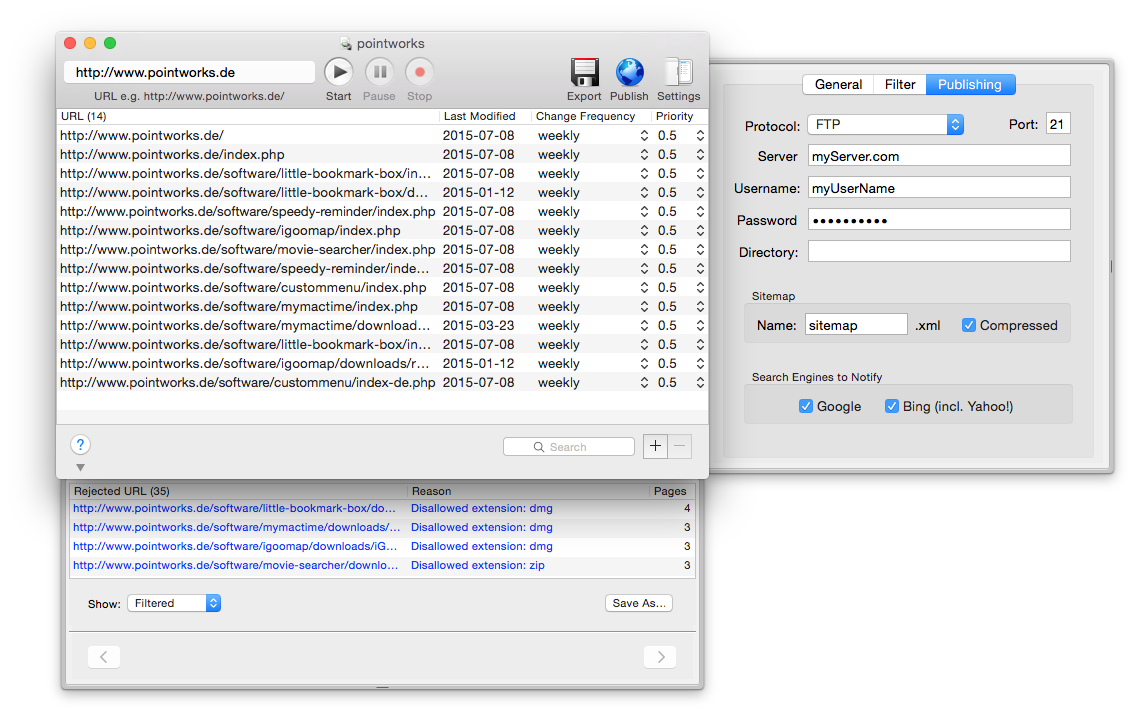The image size is (1131, 711).
Task: Click the Username field
Action: [x=938, y=187]
